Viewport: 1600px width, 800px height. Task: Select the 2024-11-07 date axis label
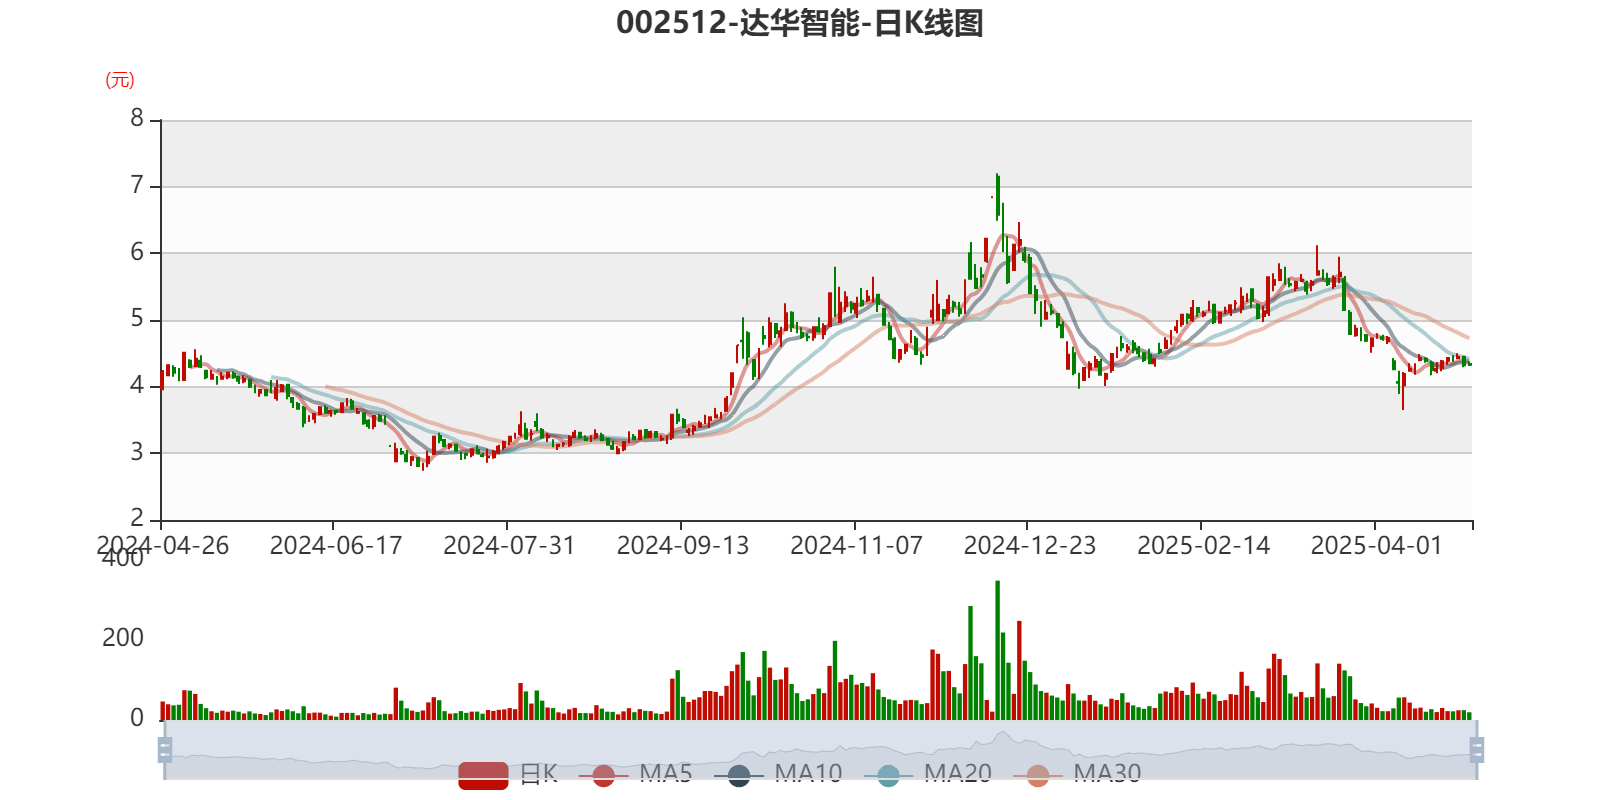tap(856, 545)
